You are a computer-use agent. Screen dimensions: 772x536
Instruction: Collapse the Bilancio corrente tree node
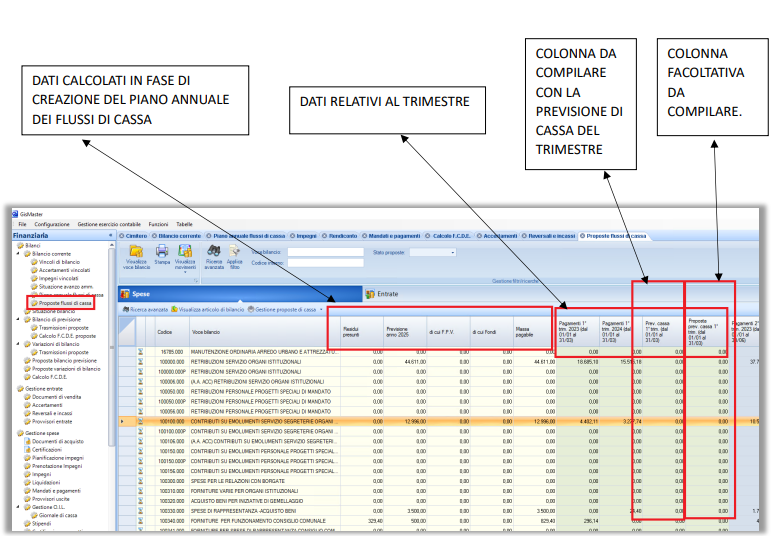[x=19, y=254]
